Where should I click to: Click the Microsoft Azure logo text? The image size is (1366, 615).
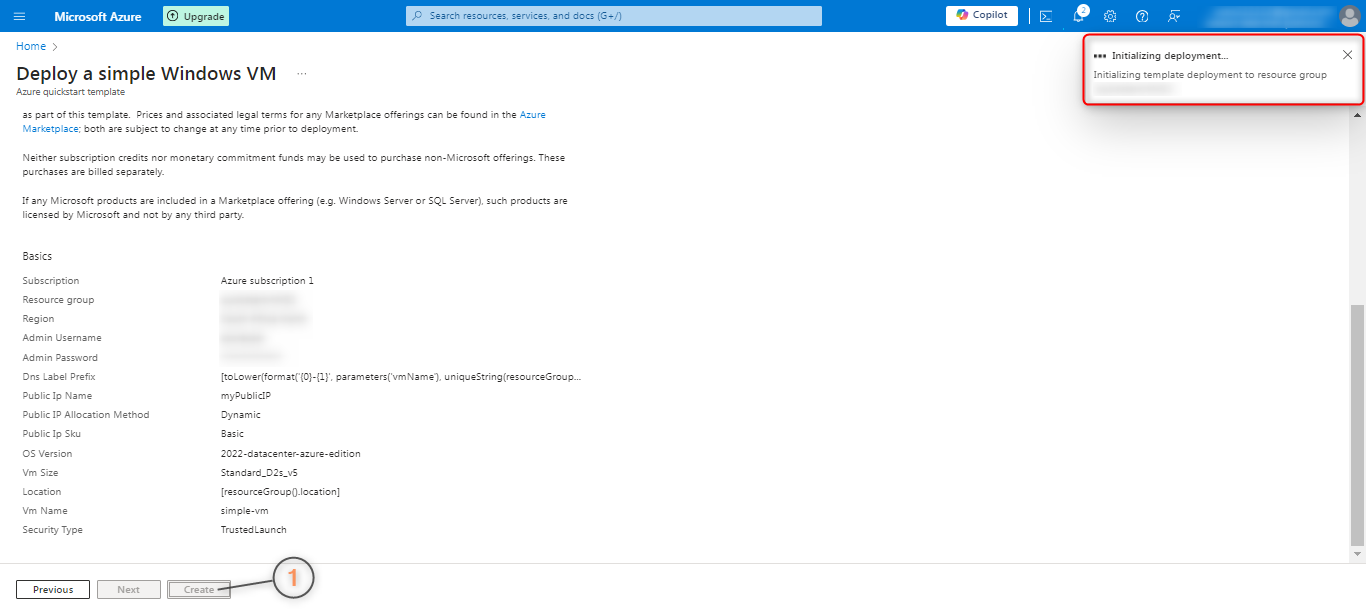pos(98,16)
